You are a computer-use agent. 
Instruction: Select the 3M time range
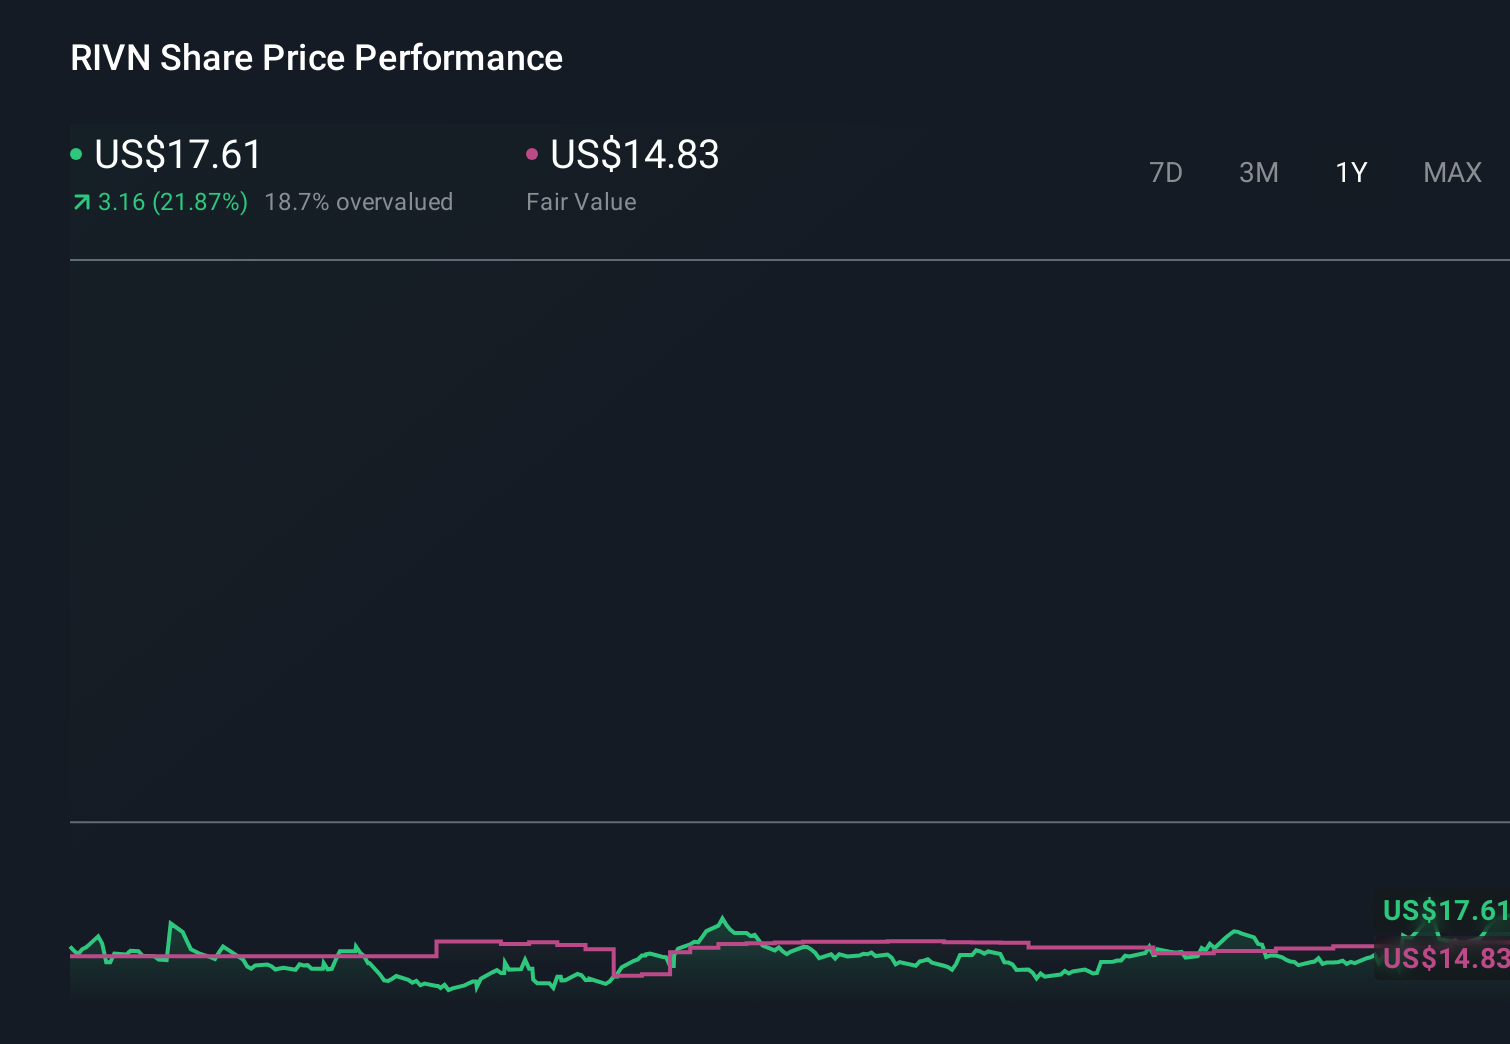click(1258, 173)
